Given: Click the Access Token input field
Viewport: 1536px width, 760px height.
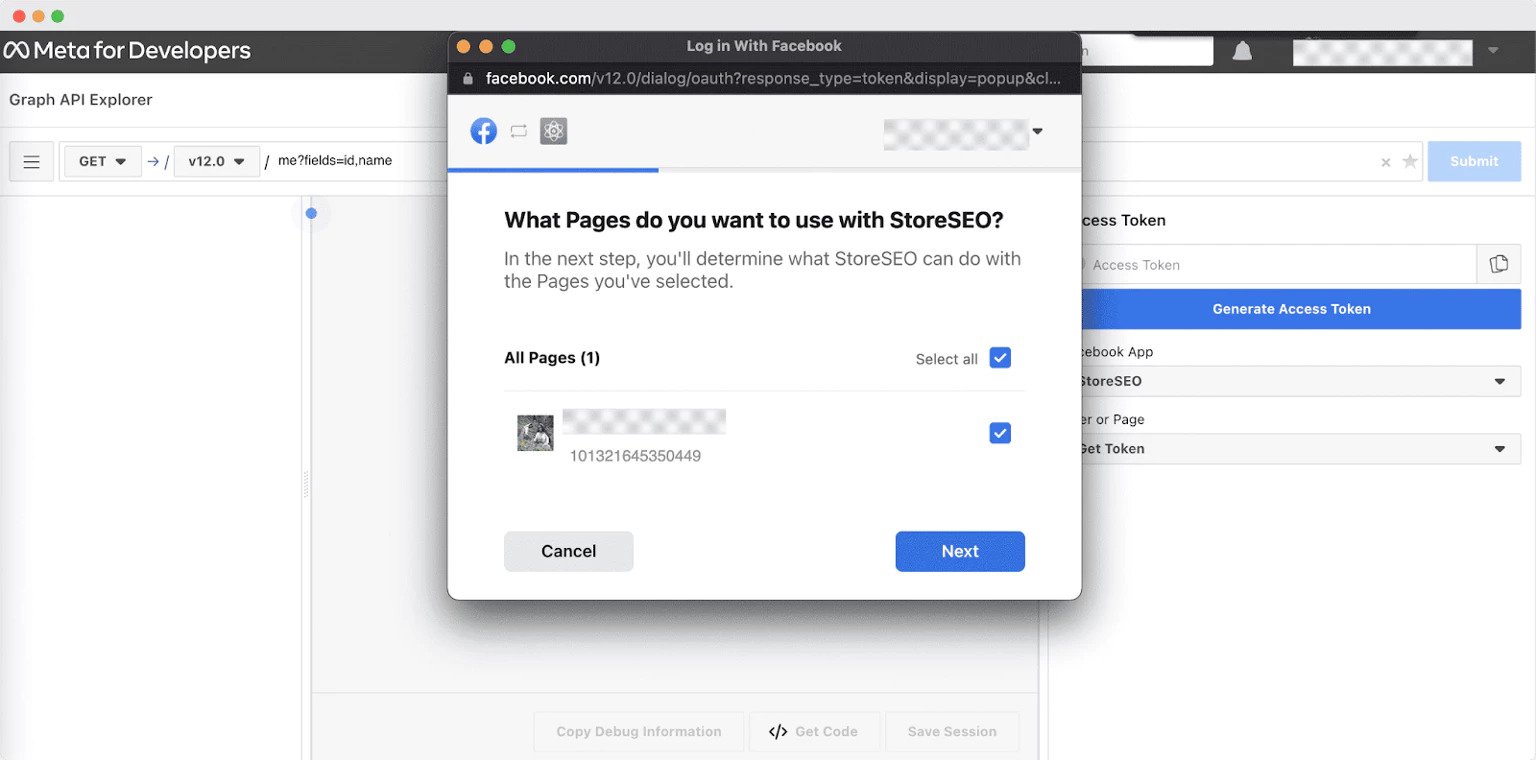Looking at the screenshot, I should click(1278, 264).
